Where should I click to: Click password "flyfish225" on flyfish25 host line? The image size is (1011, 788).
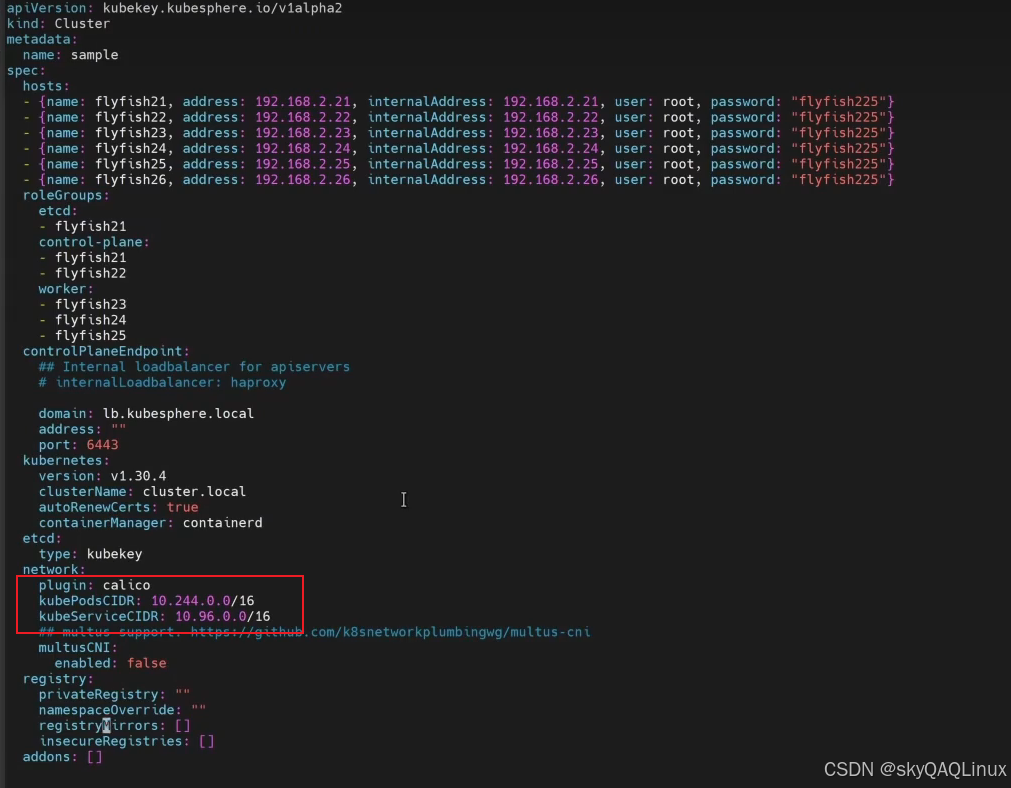click(x=839, y=164)
